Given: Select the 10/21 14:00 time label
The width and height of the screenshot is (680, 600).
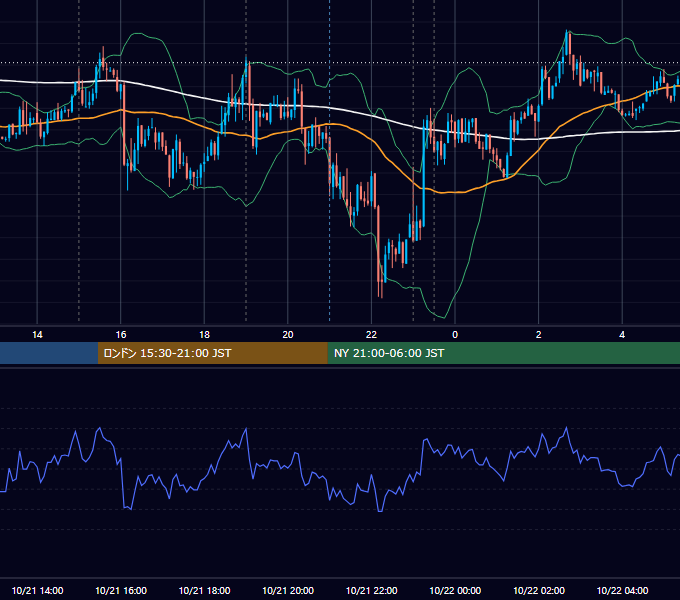Looking at the screenshot, I should [37, 590].
